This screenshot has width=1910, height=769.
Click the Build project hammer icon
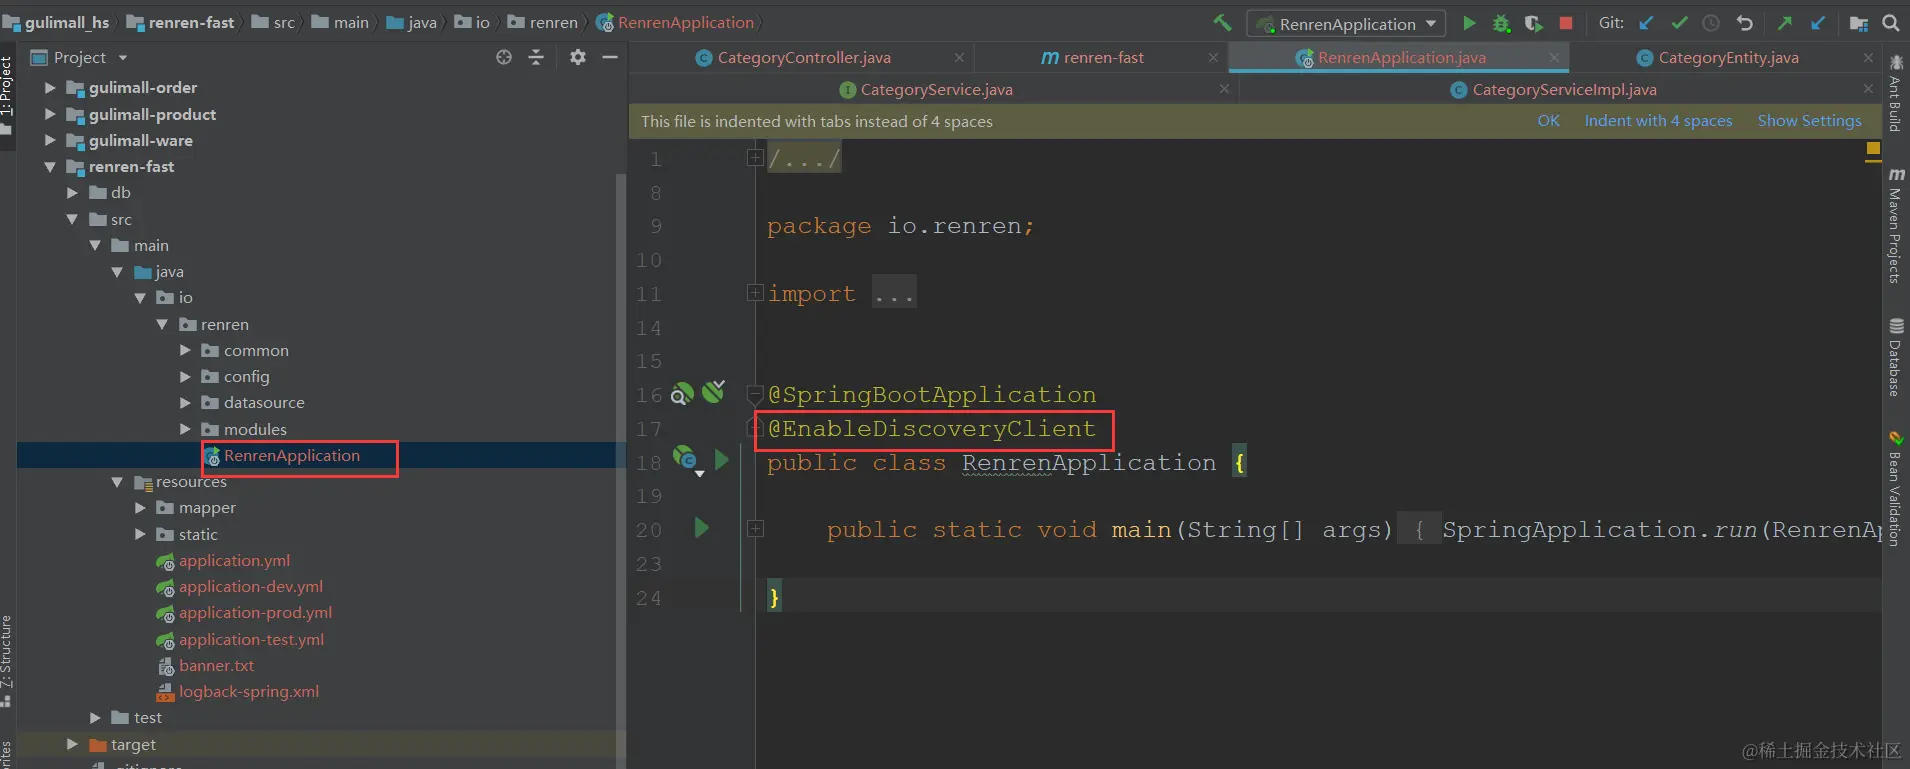pos(1222,23)
